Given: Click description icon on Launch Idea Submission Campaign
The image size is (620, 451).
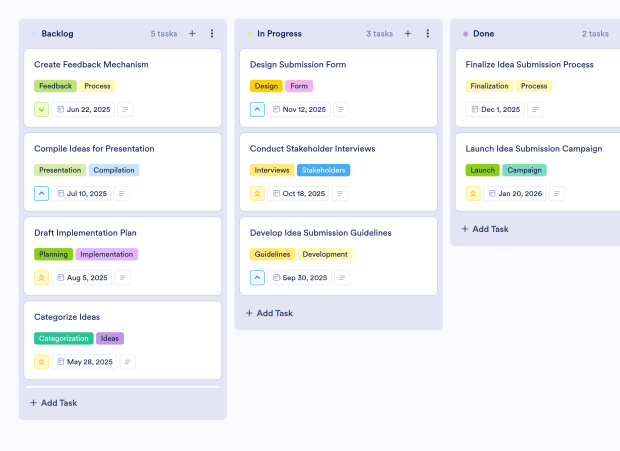Looking at the screenshot, I should click(x=557, y=194).
